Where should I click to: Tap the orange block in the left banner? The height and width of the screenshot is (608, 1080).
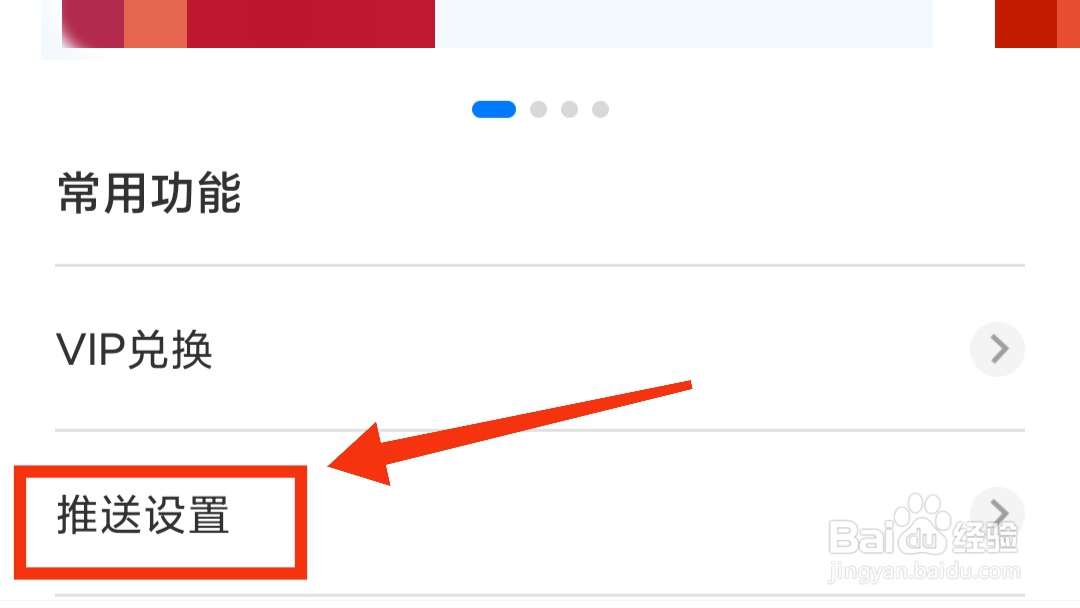coord(156,23)
